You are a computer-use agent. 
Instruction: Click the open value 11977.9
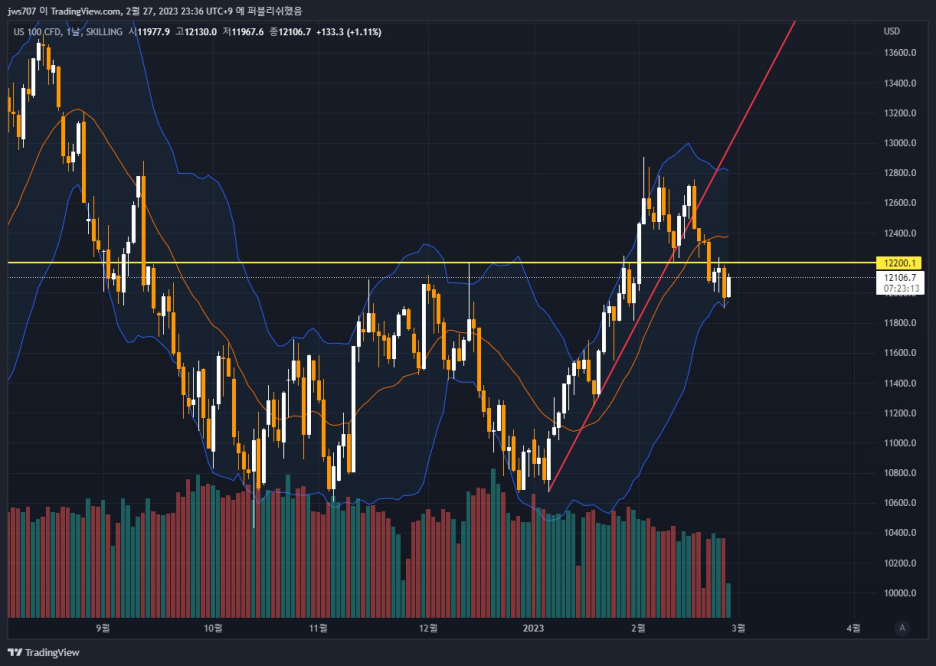(153, 32)
